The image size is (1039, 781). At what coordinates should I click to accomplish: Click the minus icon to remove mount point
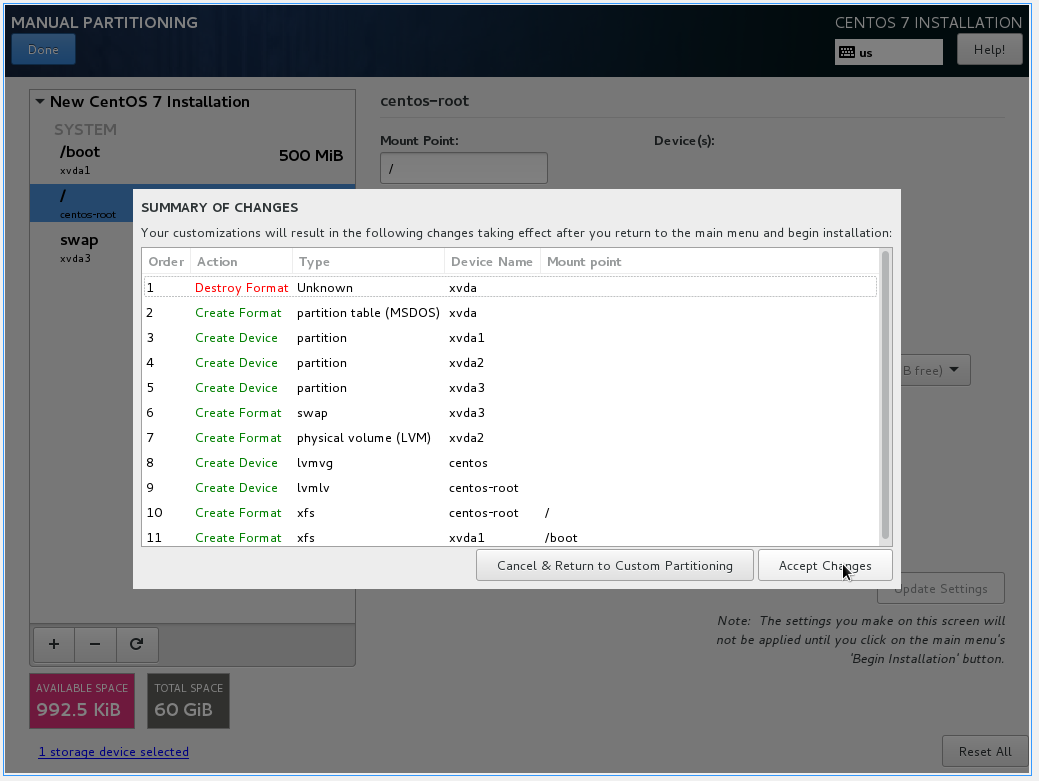[x=95, y=644]
